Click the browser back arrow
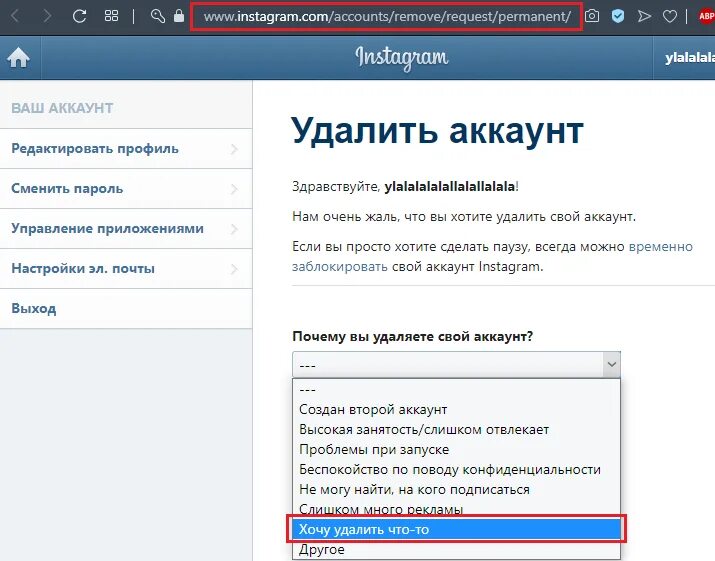This screenshot has height=561, width=715. [15, 16]
